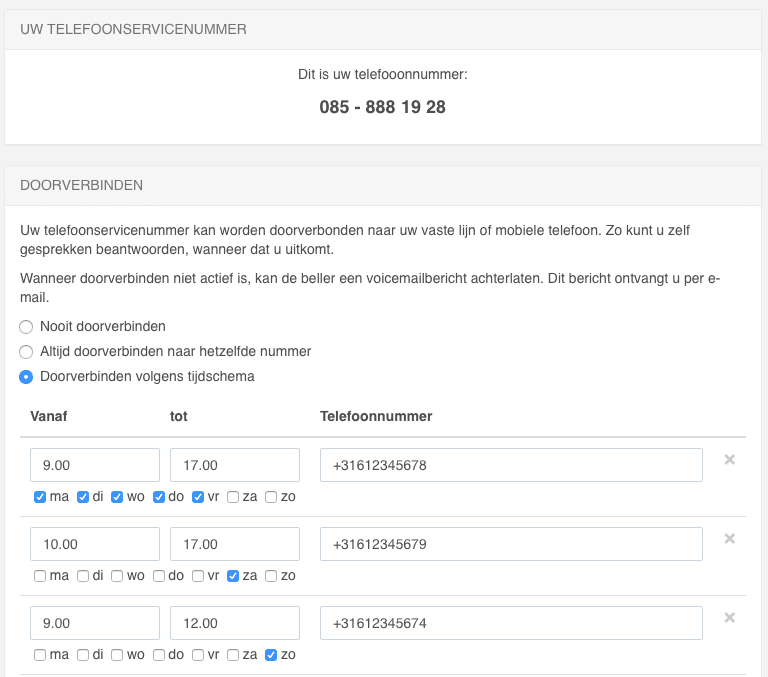
Task: Focus the +31612345679 phone number field
Action: (511, 544)
